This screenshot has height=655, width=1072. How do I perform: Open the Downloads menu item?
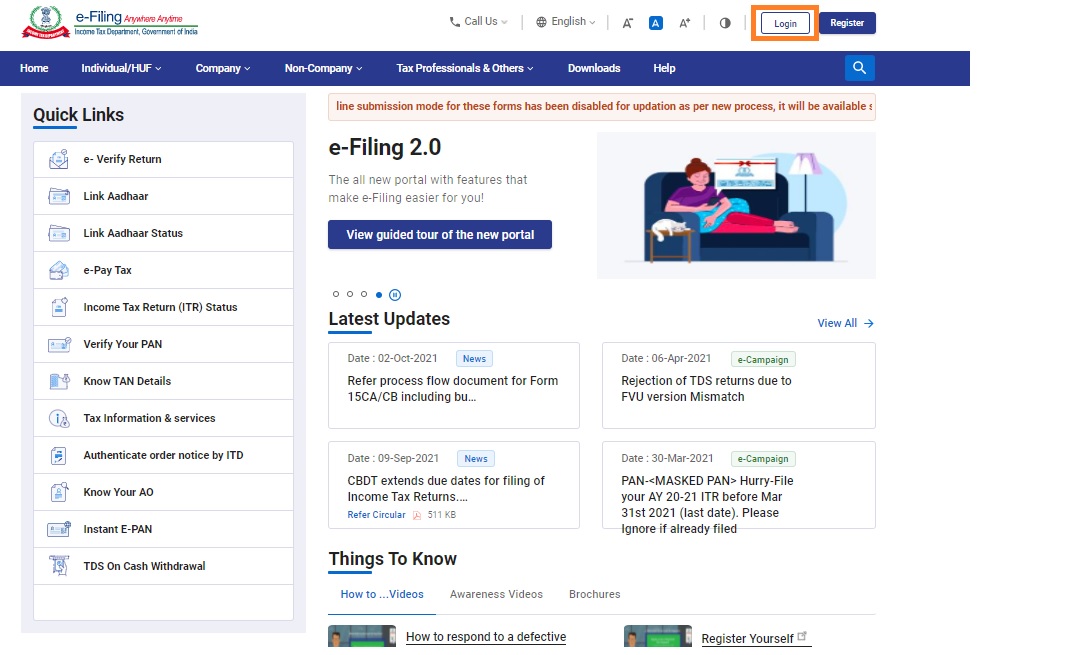point(594,68)
